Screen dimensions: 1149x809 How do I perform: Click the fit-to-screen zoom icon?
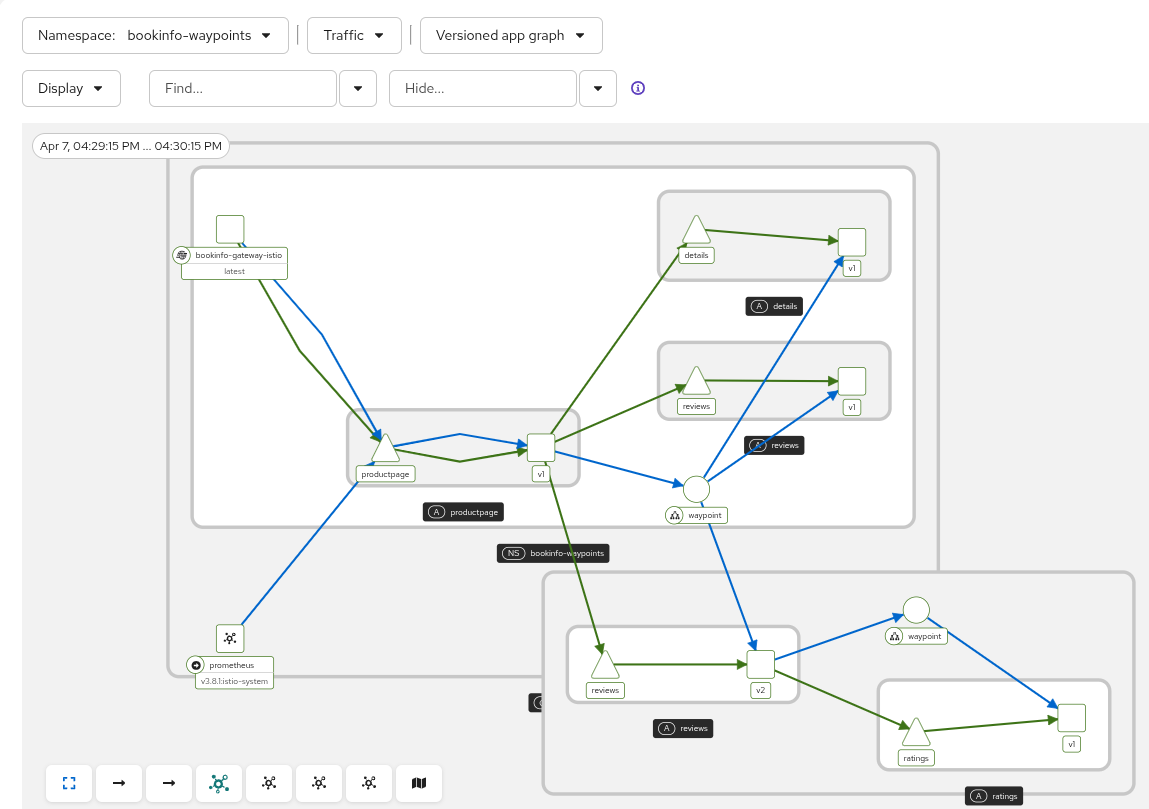pos(69,783)
